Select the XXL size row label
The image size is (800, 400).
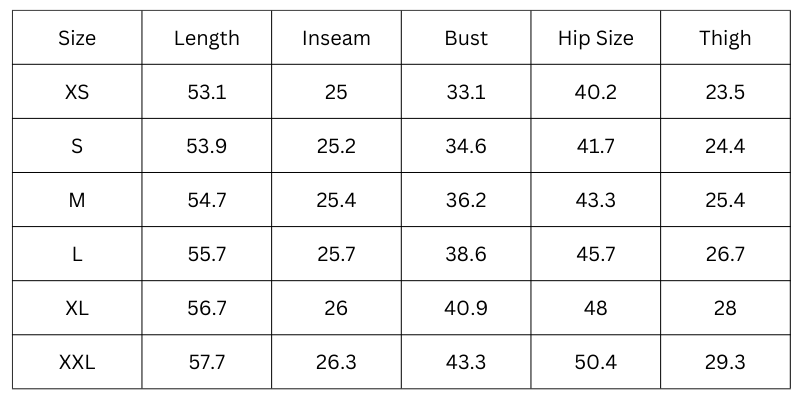click(x=77, y=362)
